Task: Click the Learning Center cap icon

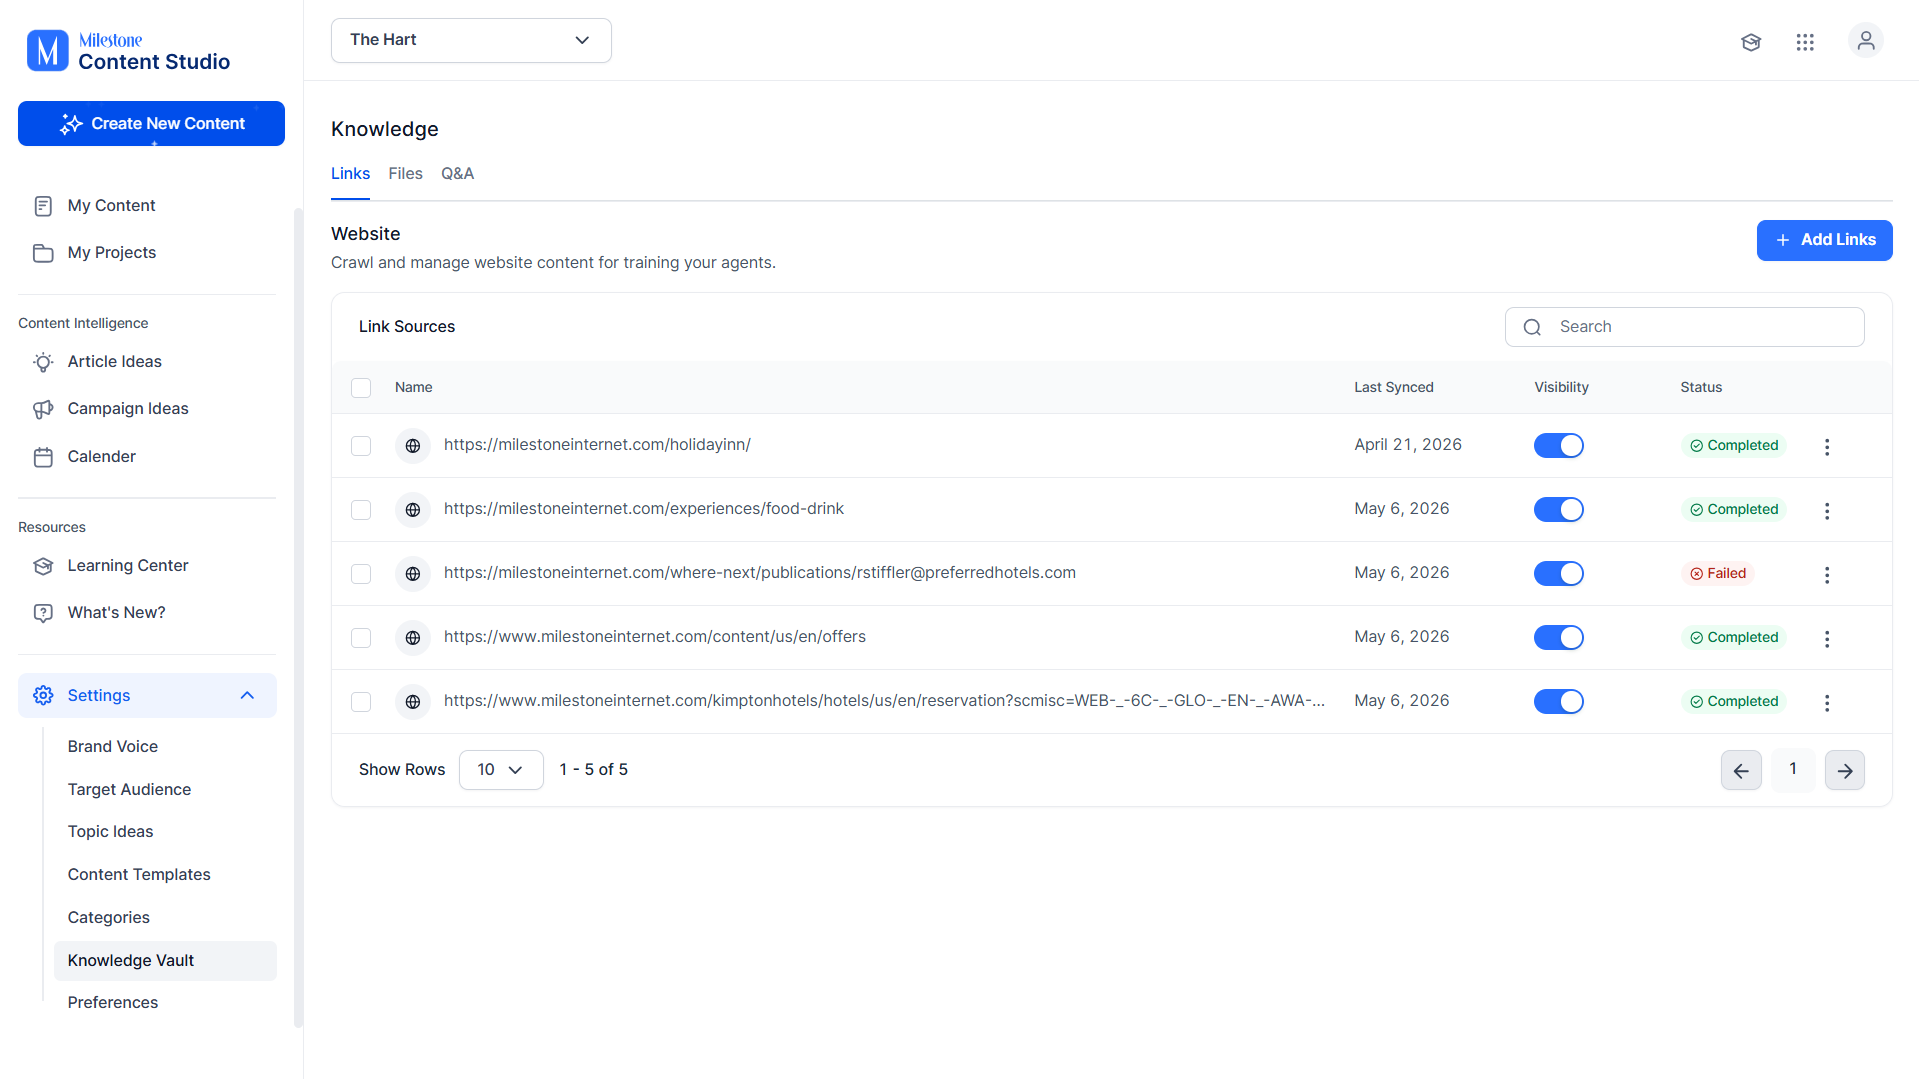Action: coord(43,566)
